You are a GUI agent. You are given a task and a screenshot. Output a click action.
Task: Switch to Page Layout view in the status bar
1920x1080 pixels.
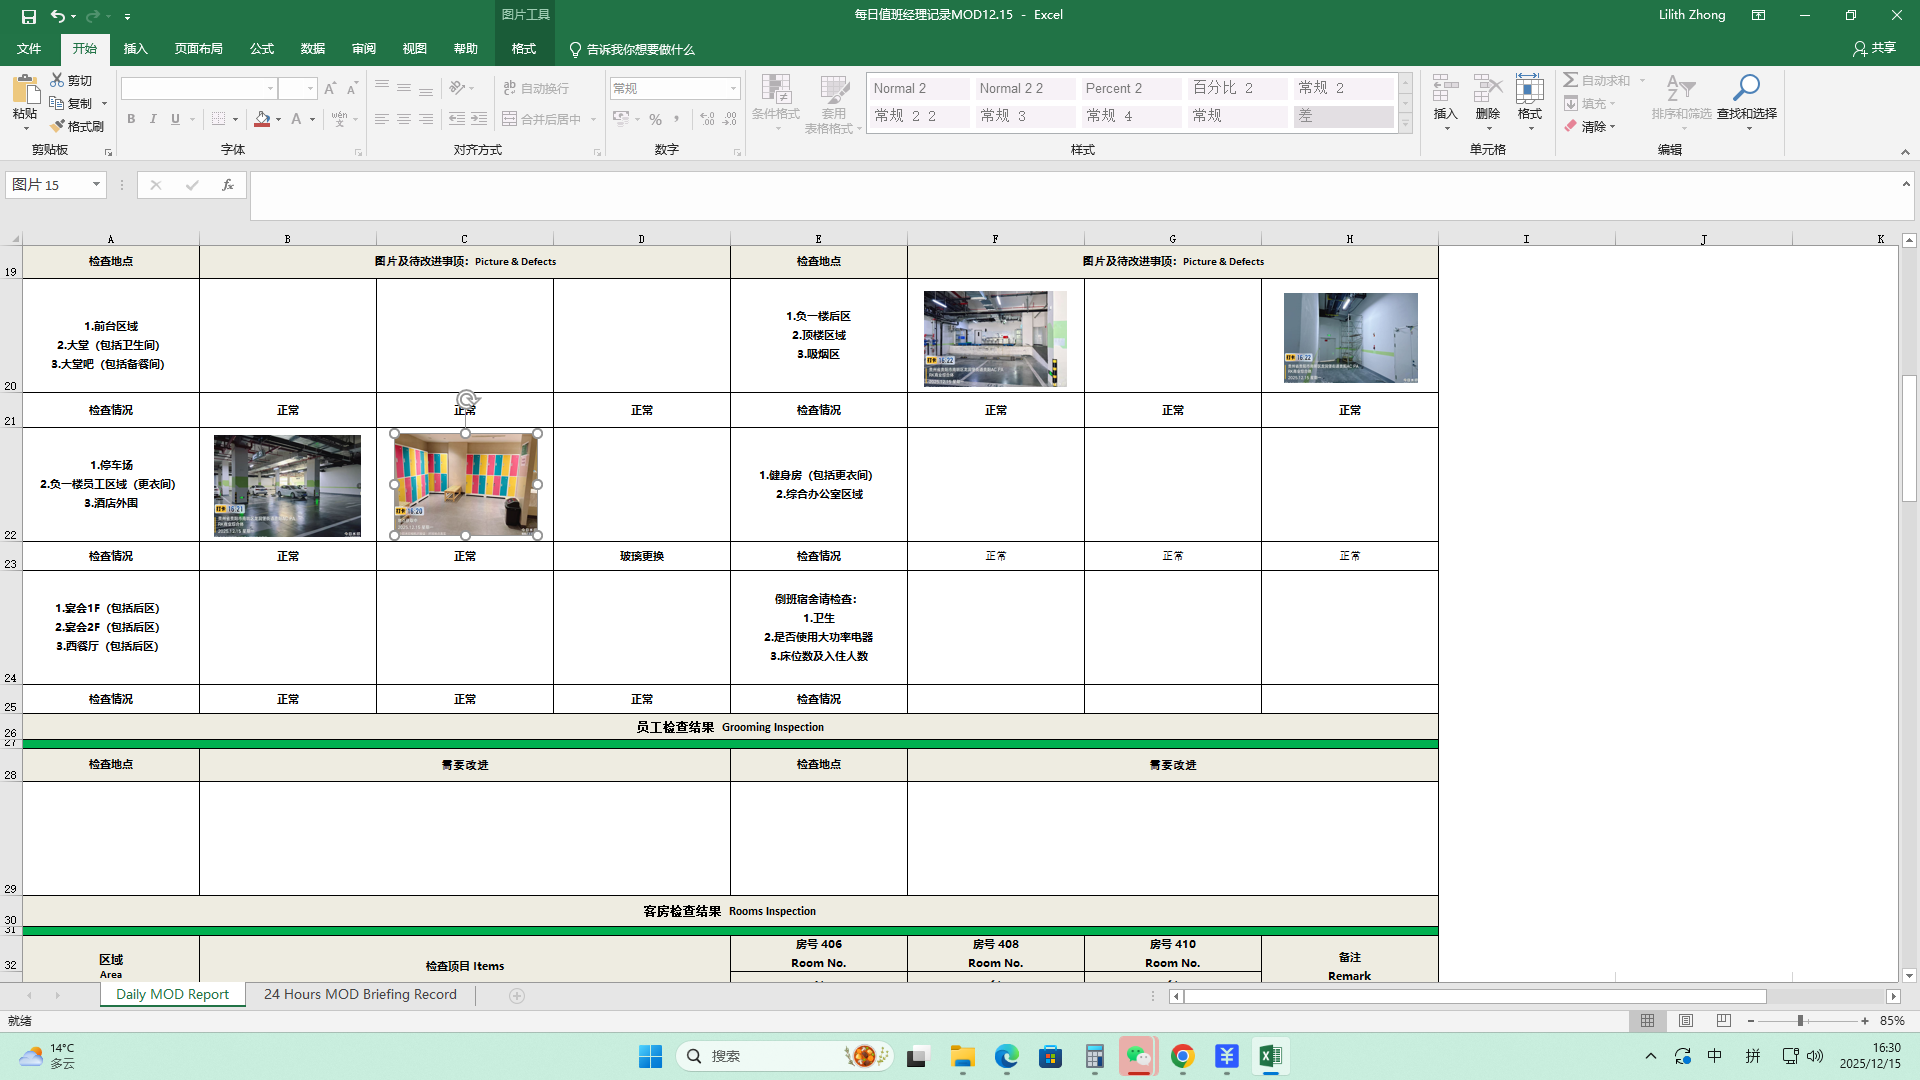(1686, 1021)
